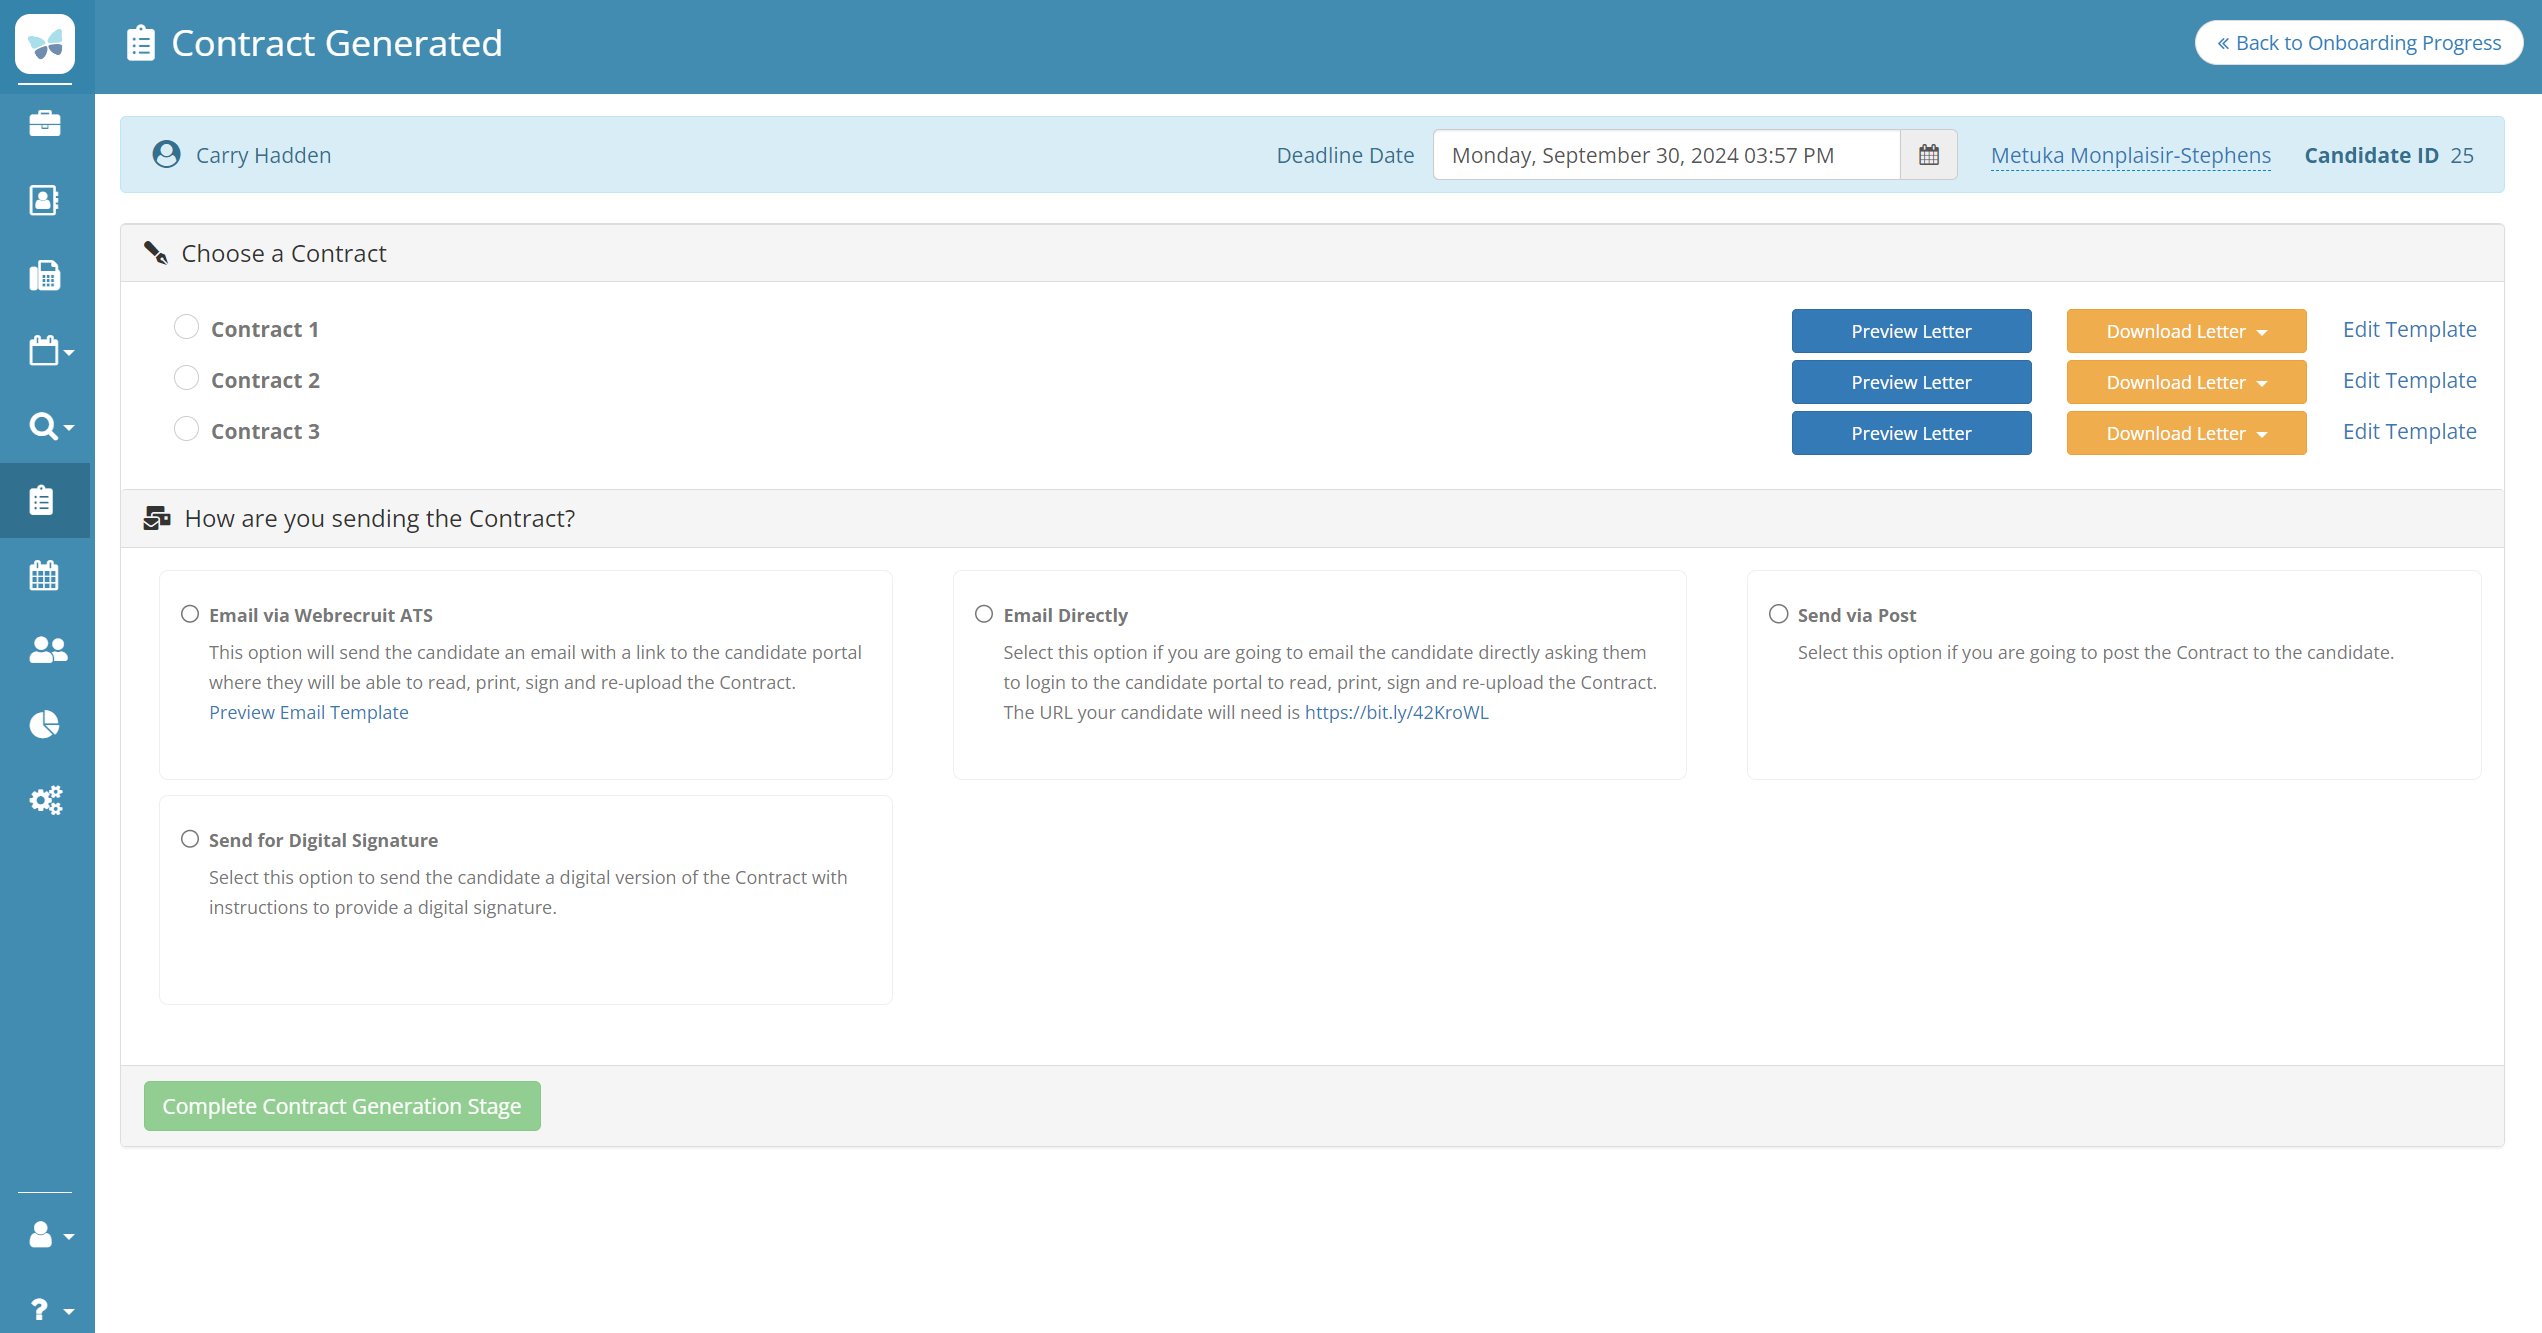
Task: Open calendar picker beside Deadline Date
Action: pos(1928,155)
